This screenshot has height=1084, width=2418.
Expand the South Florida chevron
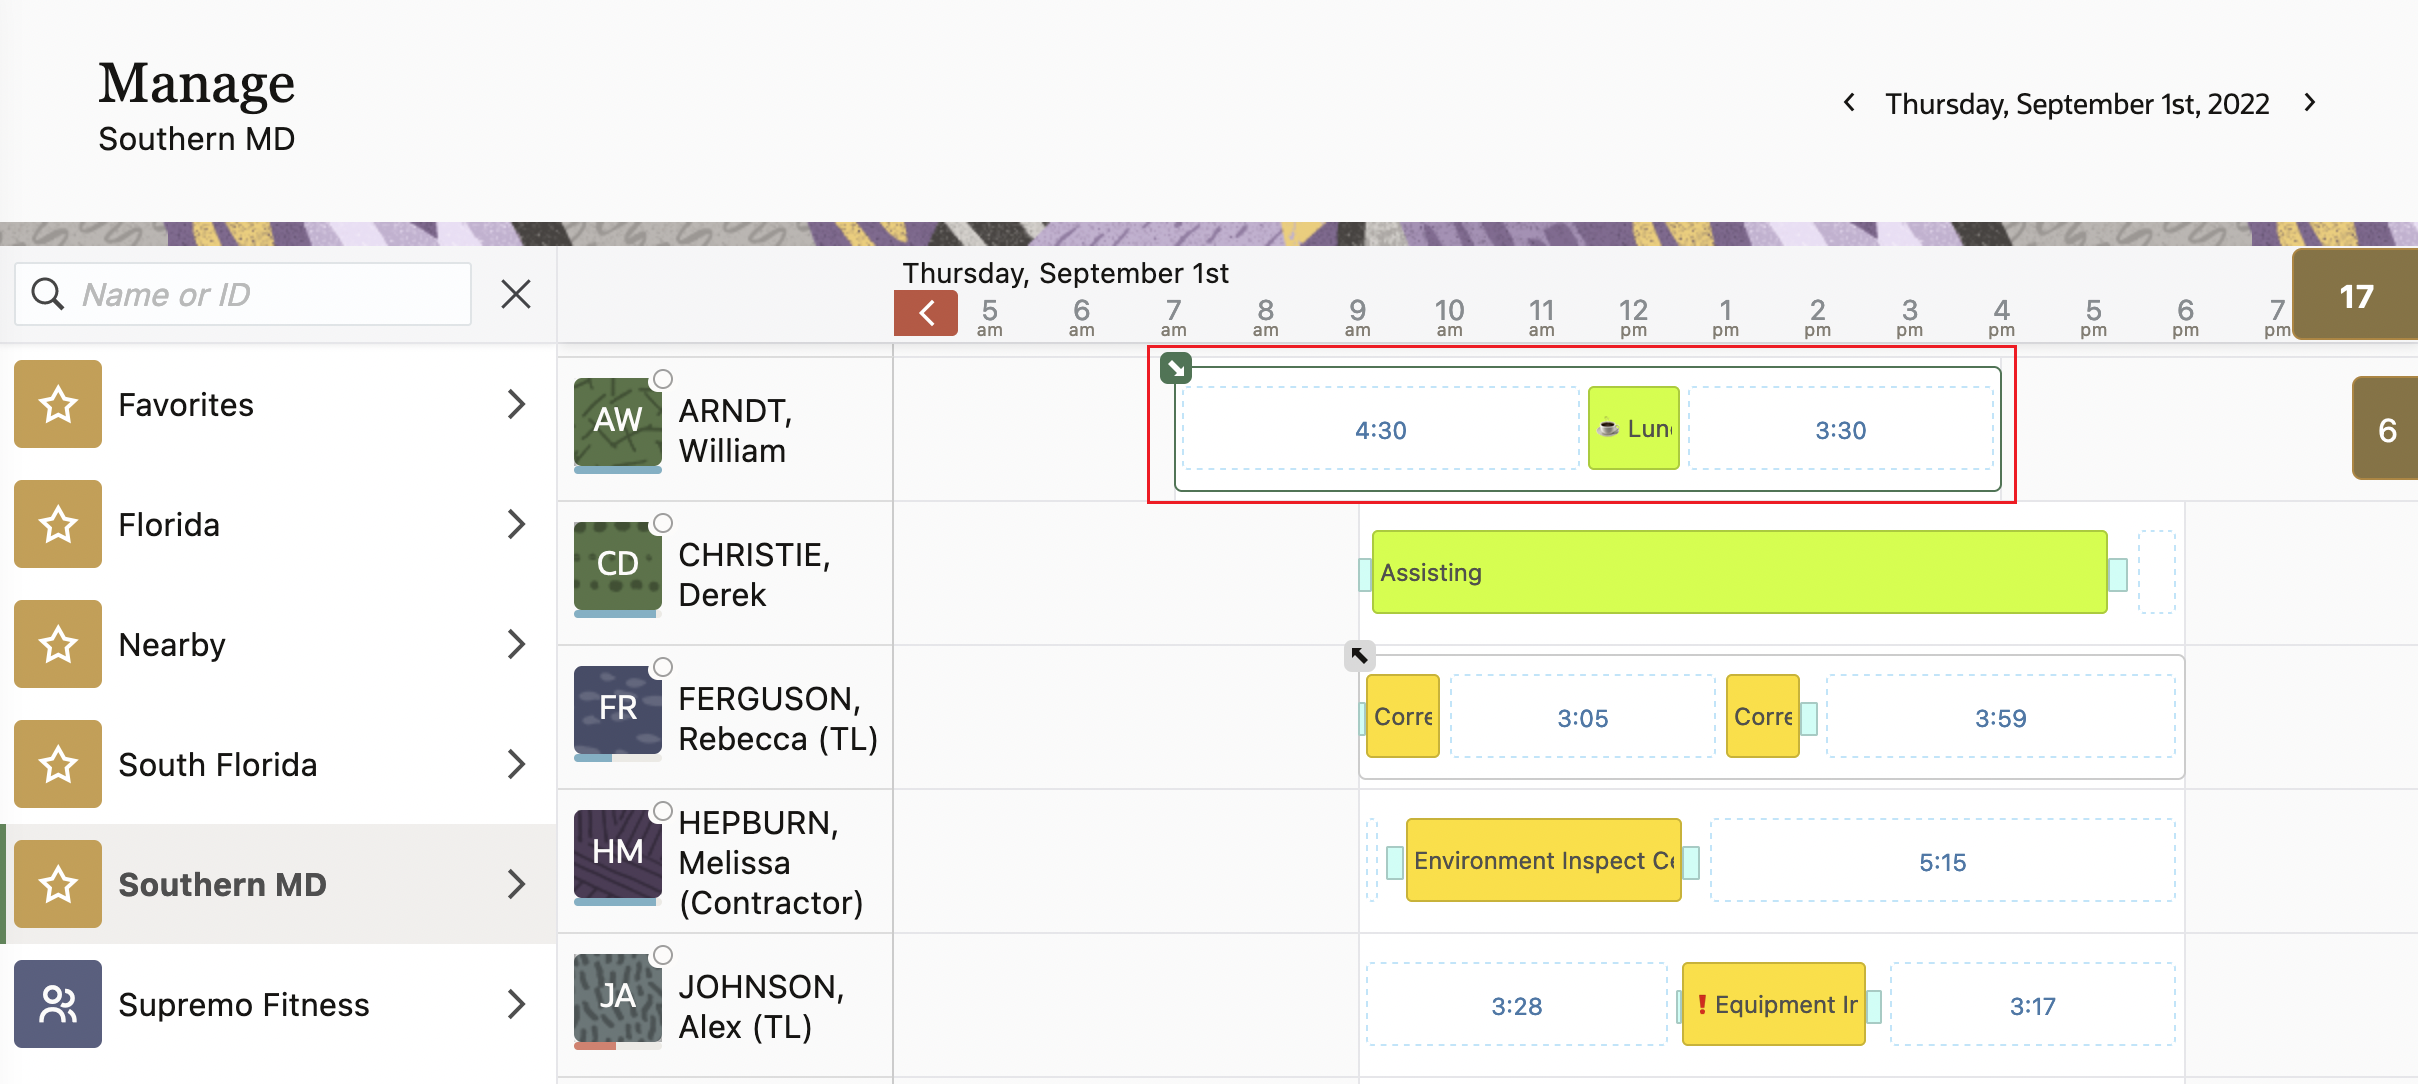pyautogui.click(x=516, y=764)
